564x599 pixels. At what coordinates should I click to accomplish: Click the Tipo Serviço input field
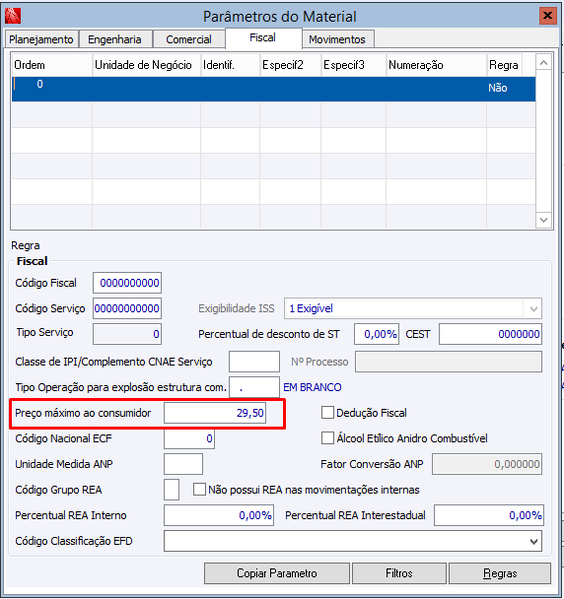point(127,334)
